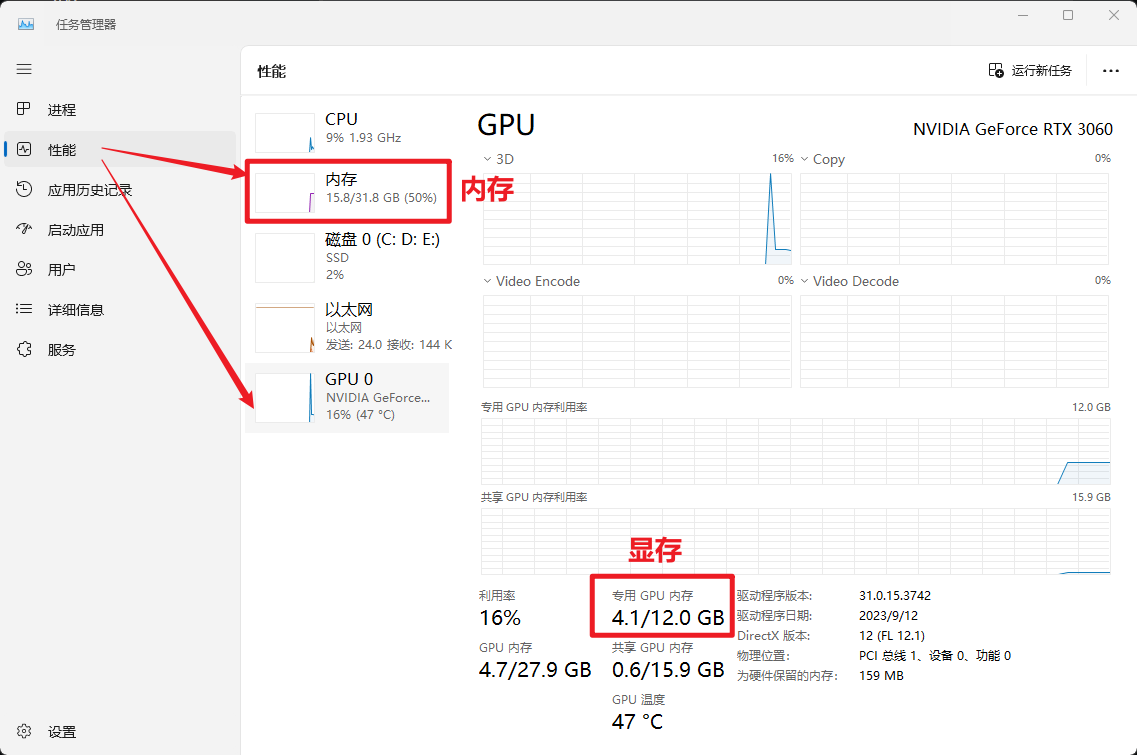This screenshot has height=755, width=1137.
Task: Select the Ethernet (以太网) performance item
Action: [347, 326]
